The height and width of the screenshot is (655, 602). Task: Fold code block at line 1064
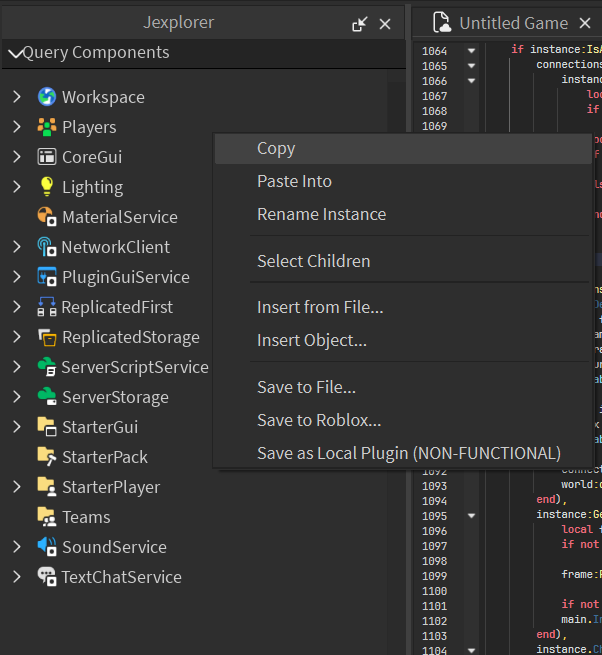[471, 51]
